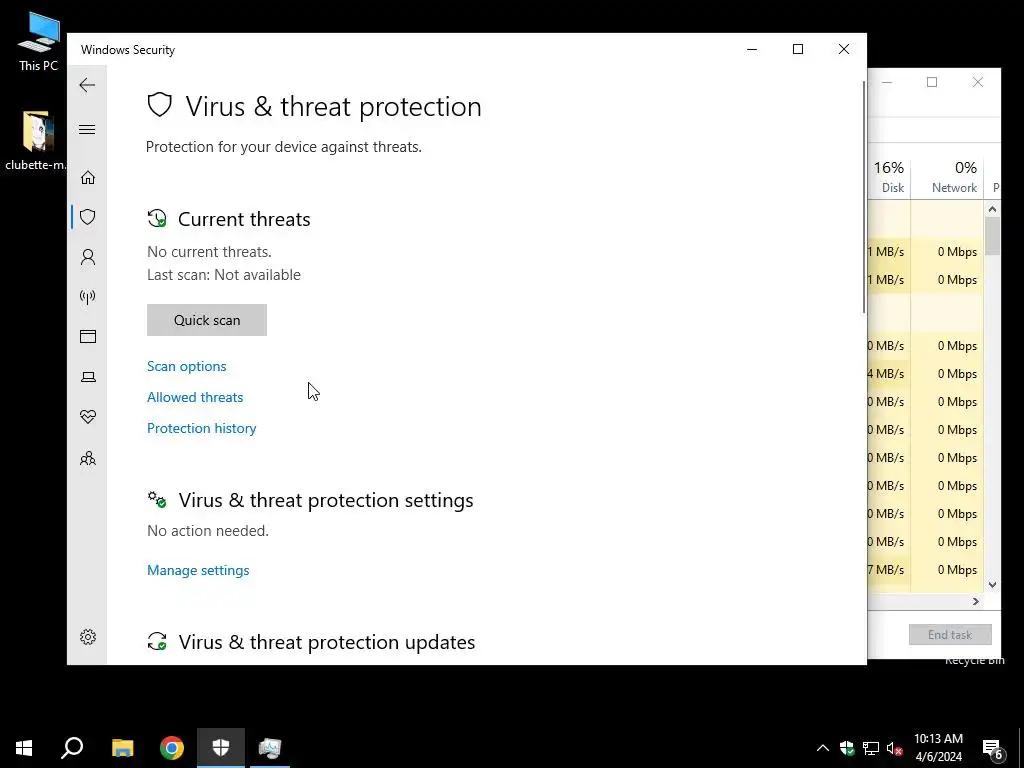This screenshot has width=1024, height=768.
Task: Open Firewall & network protection via the antenna icon
Action: tap(88, 297)
